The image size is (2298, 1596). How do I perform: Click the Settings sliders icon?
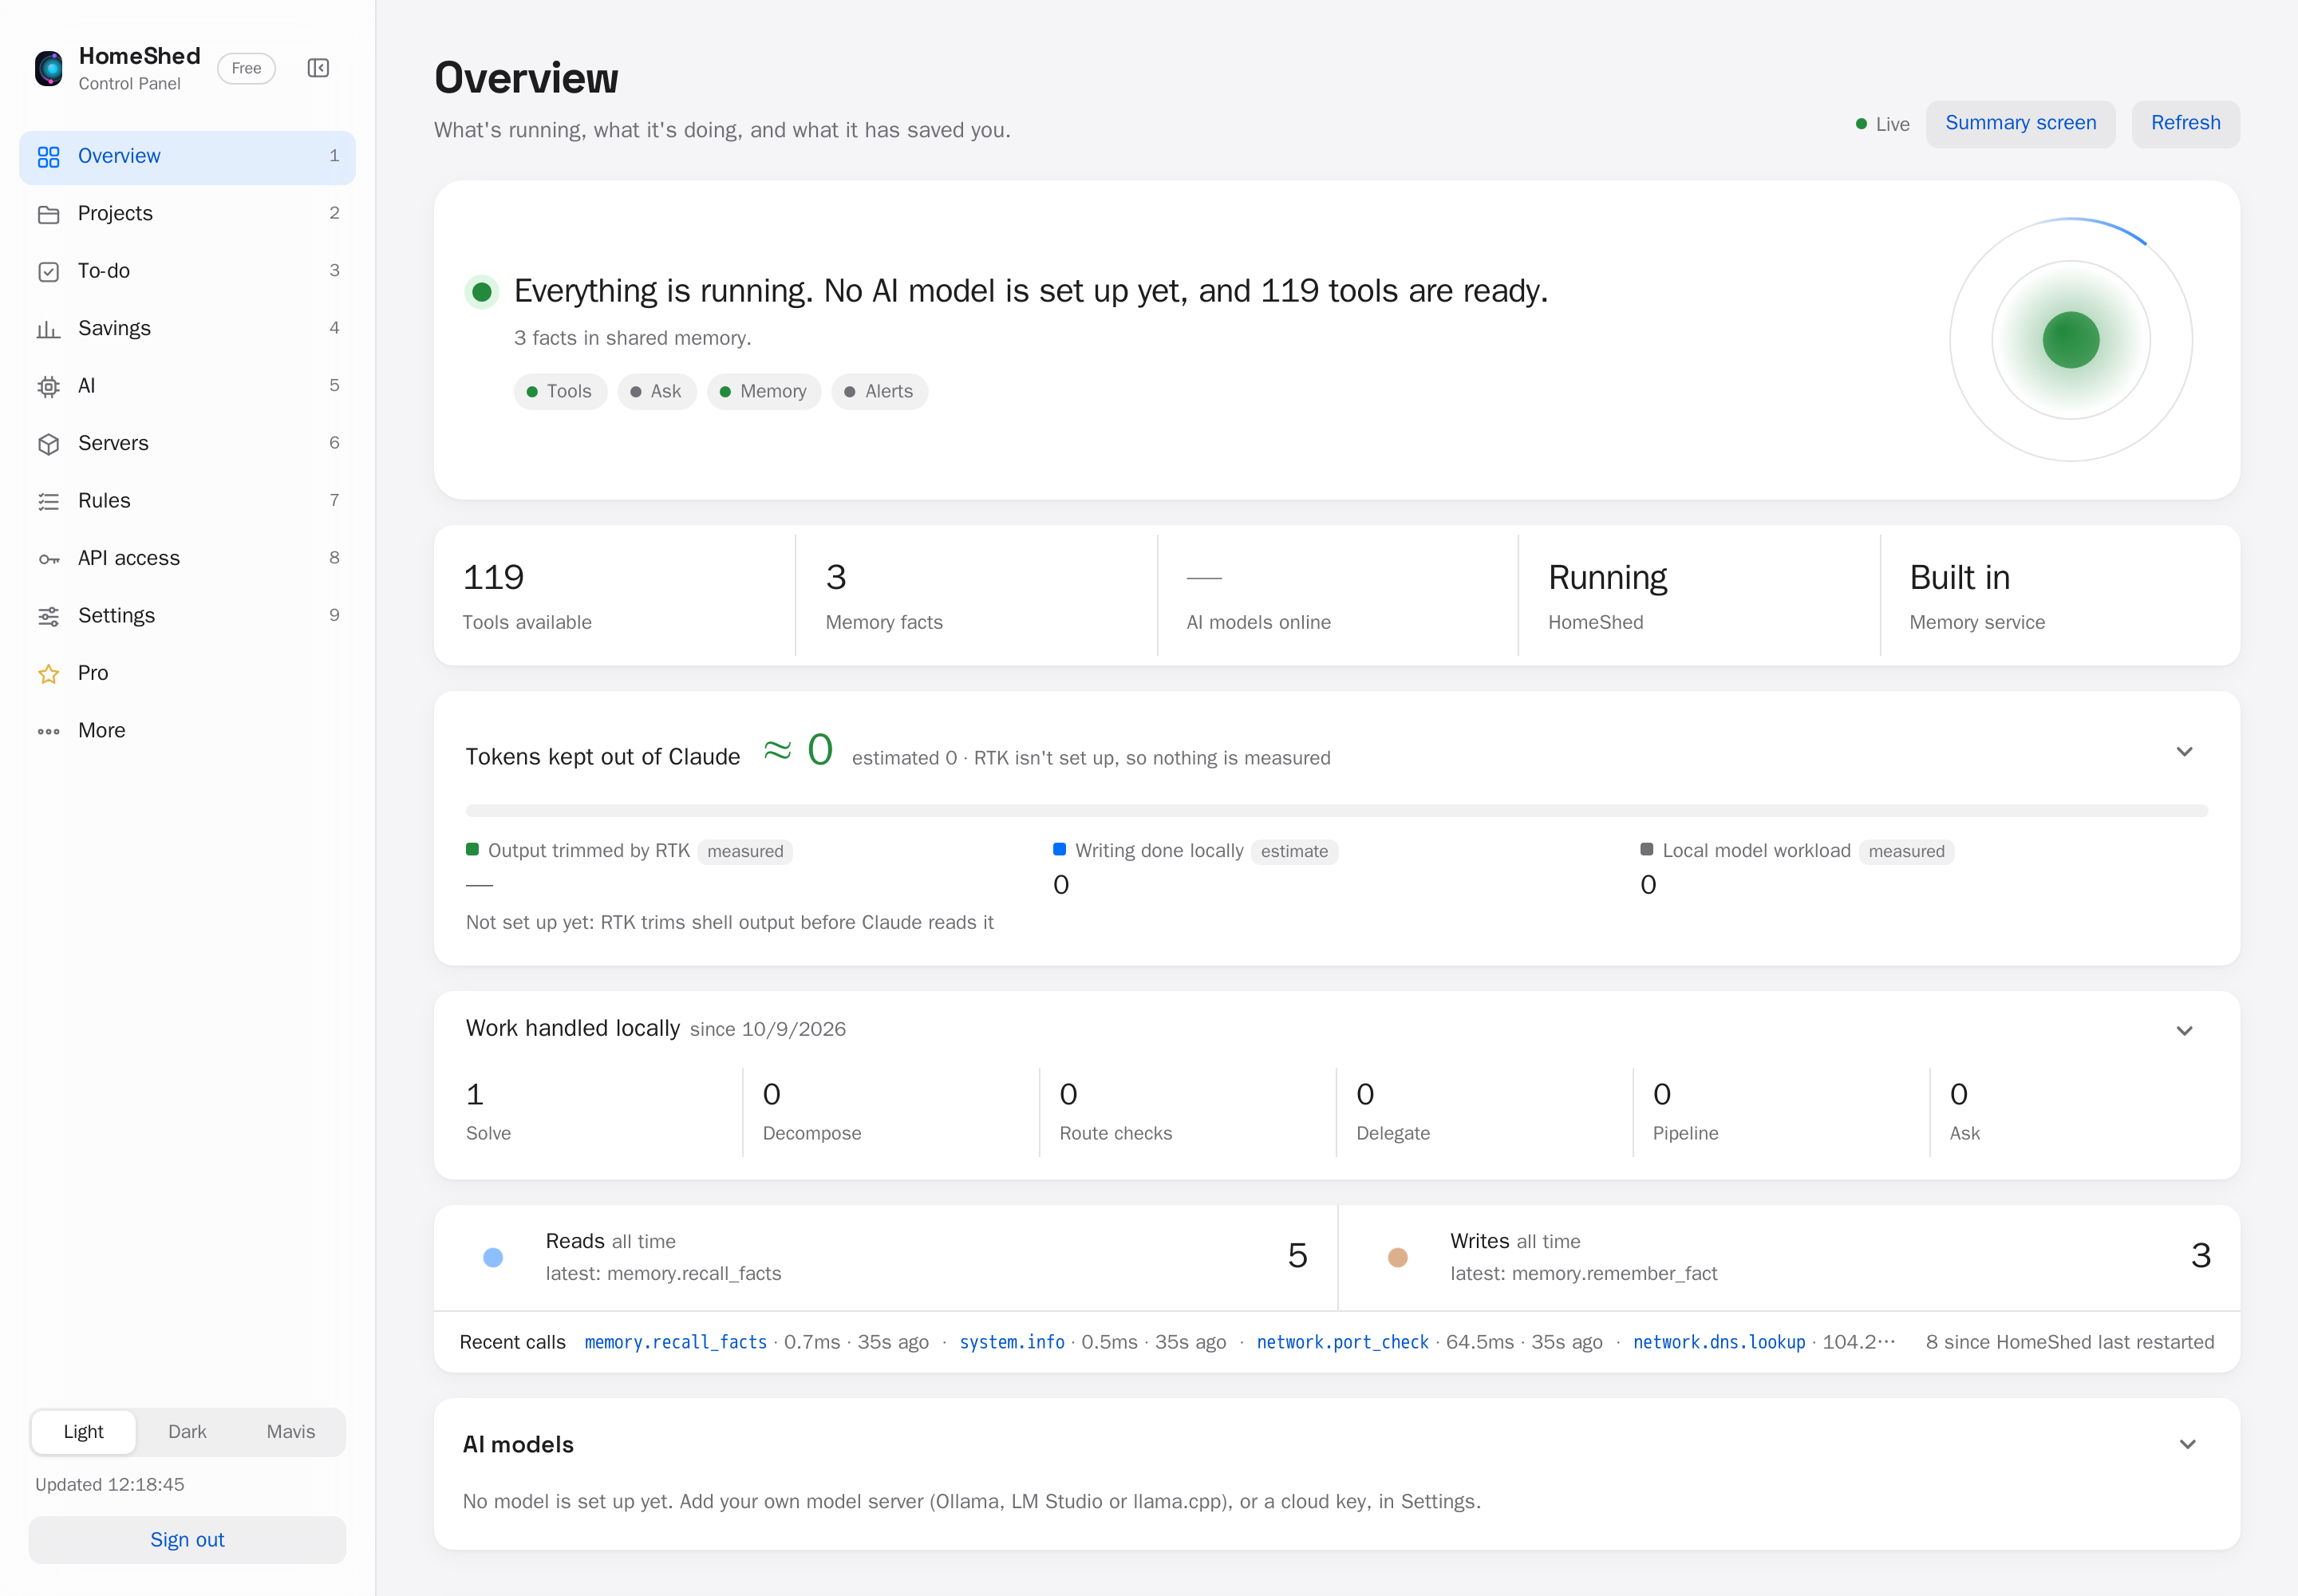[x=48, y=616]
